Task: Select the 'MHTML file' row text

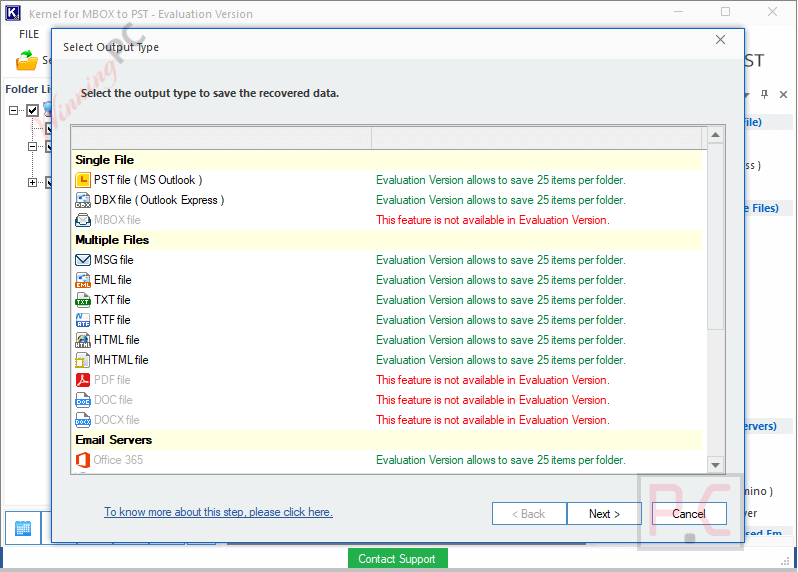Action: [121, 360]
